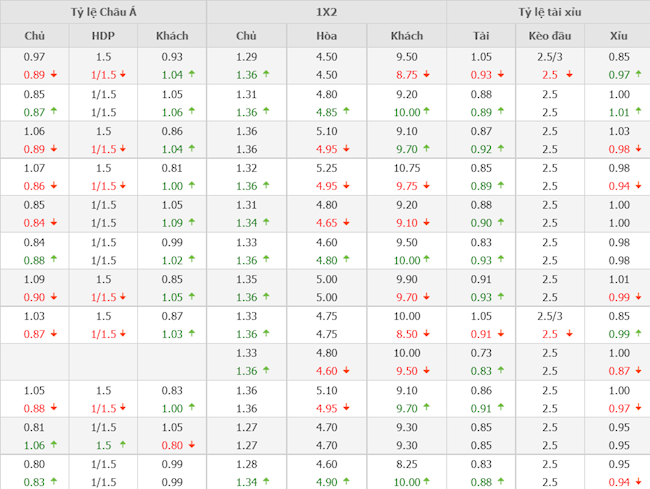
Task: Click the green up arrow beside 4.90
Action: click(347, 482)
